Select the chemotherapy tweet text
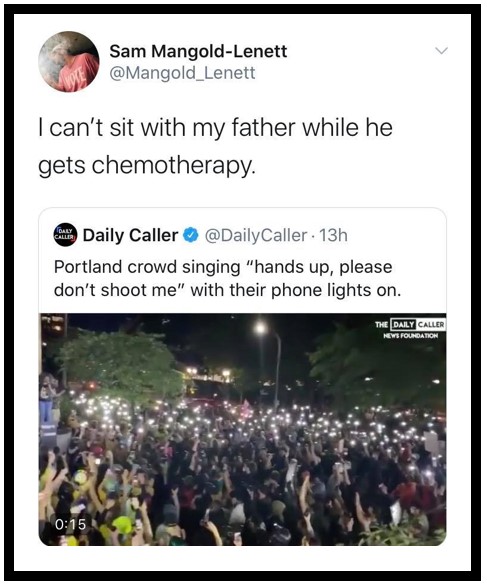Image resolution: width=487 pixels, height=588 pixels. [x=216, y=146]
